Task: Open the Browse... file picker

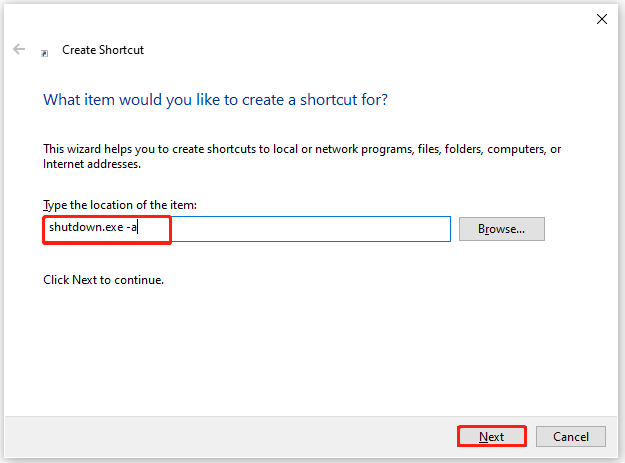Action: click(x=501, y=229)
